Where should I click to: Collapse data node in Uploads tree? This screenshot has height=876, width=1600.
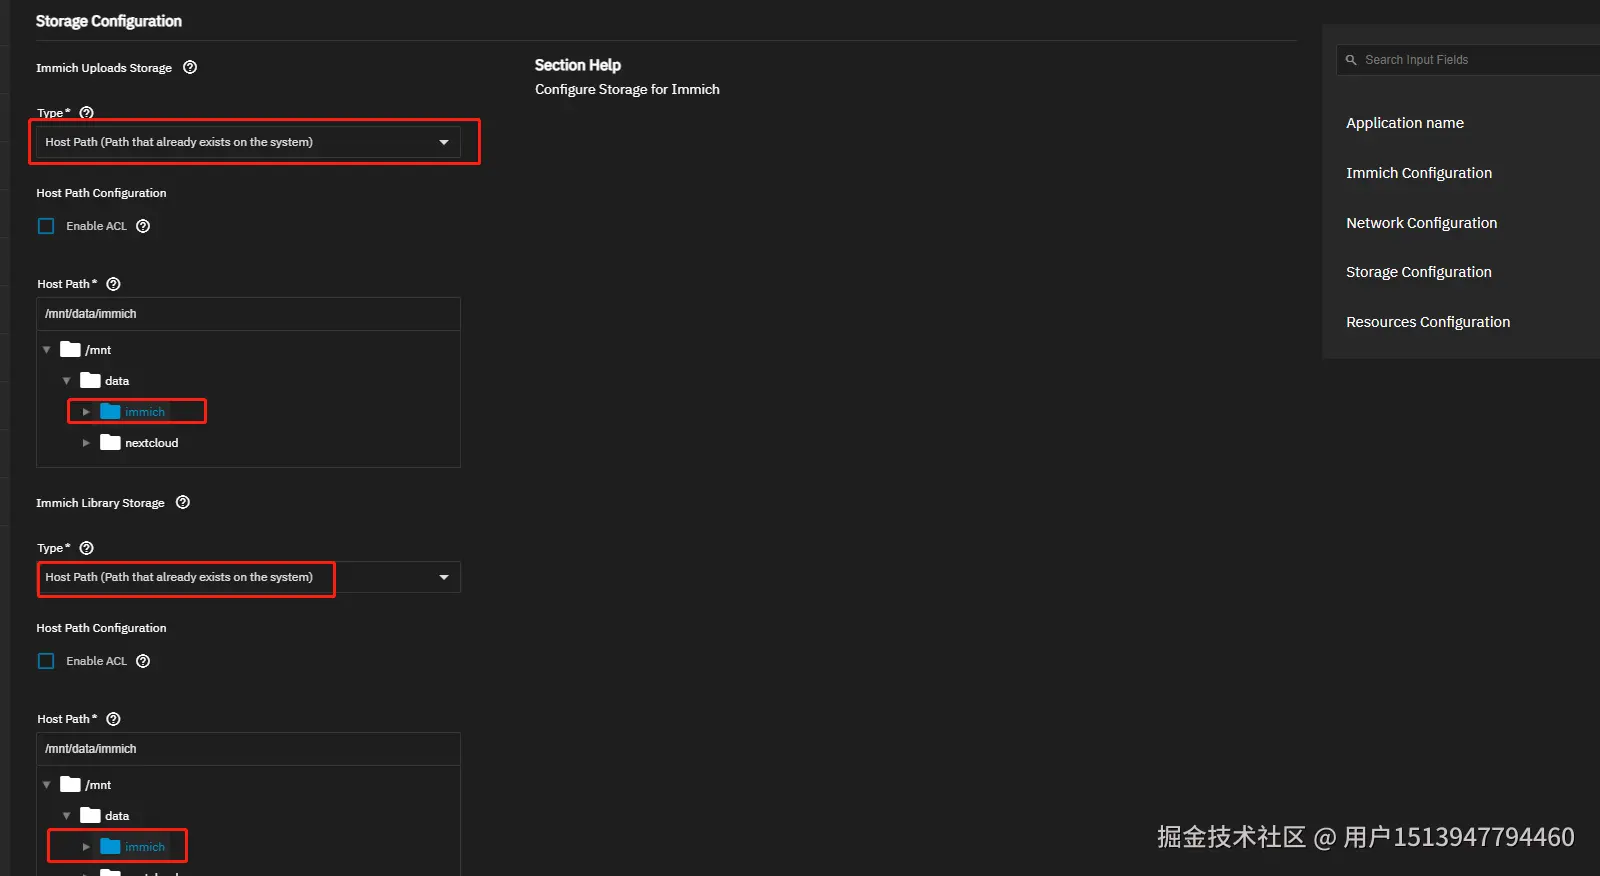pos(66,381)
